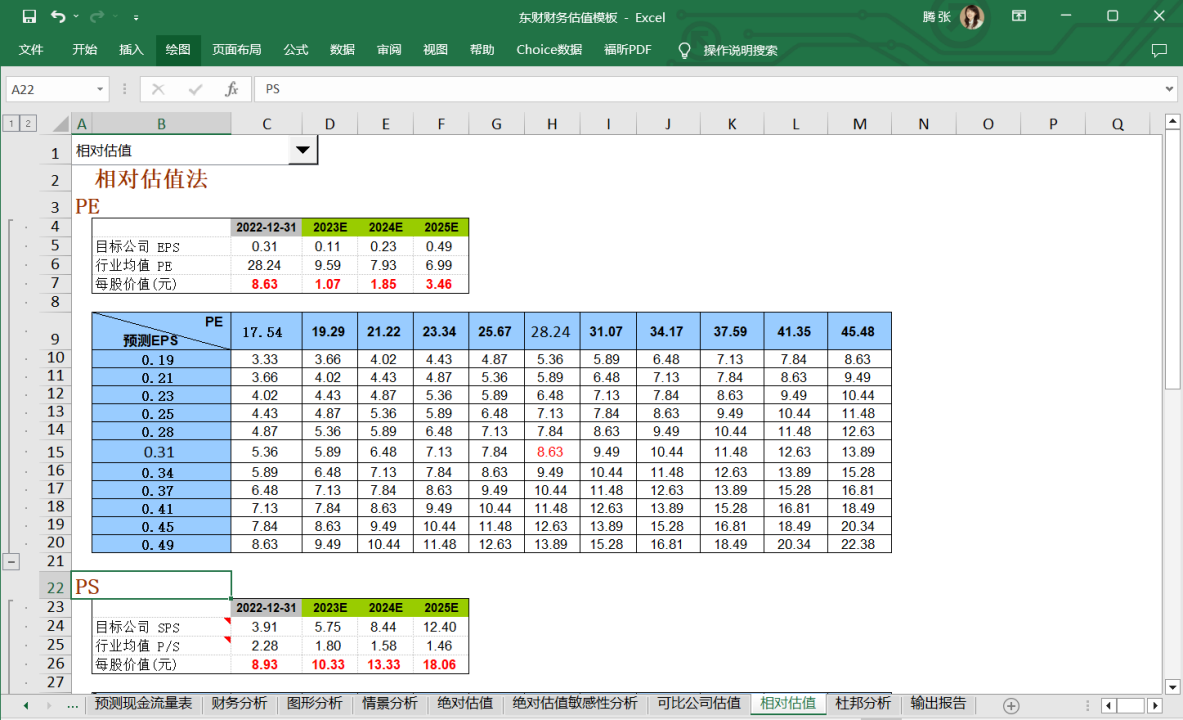Click user account profile picture
This screenshot has width=1183, height=720.
pyautogui.click(x=971, y=17)
